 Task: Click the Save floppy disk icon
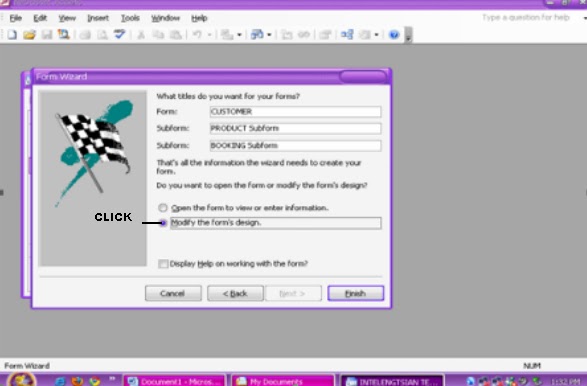click(47, 35)
